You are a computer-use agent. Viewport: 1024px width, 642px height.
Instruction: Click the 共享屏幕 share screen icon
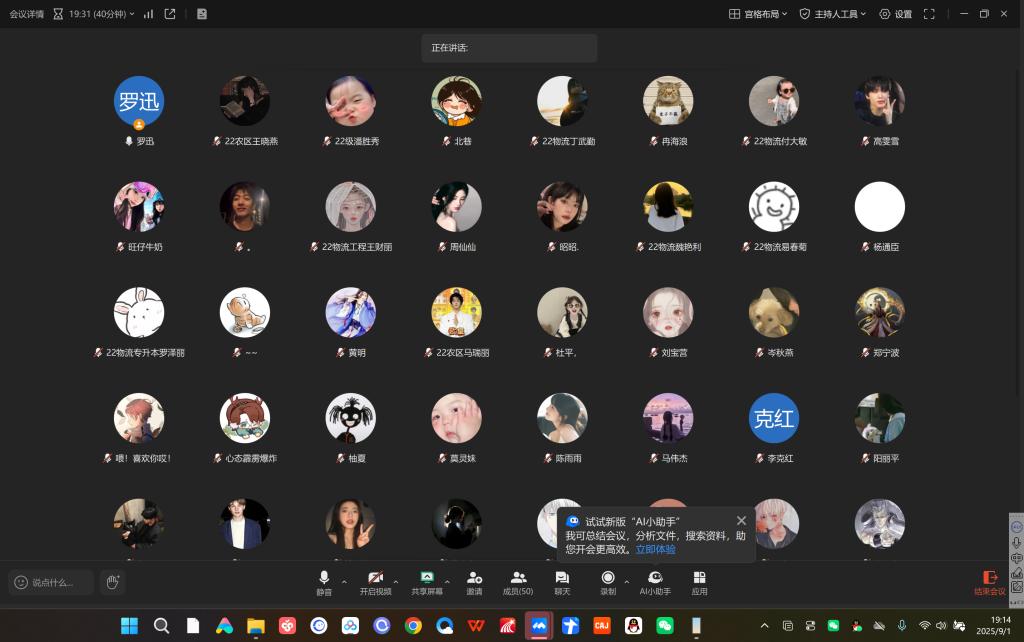(x=427, y=582)
